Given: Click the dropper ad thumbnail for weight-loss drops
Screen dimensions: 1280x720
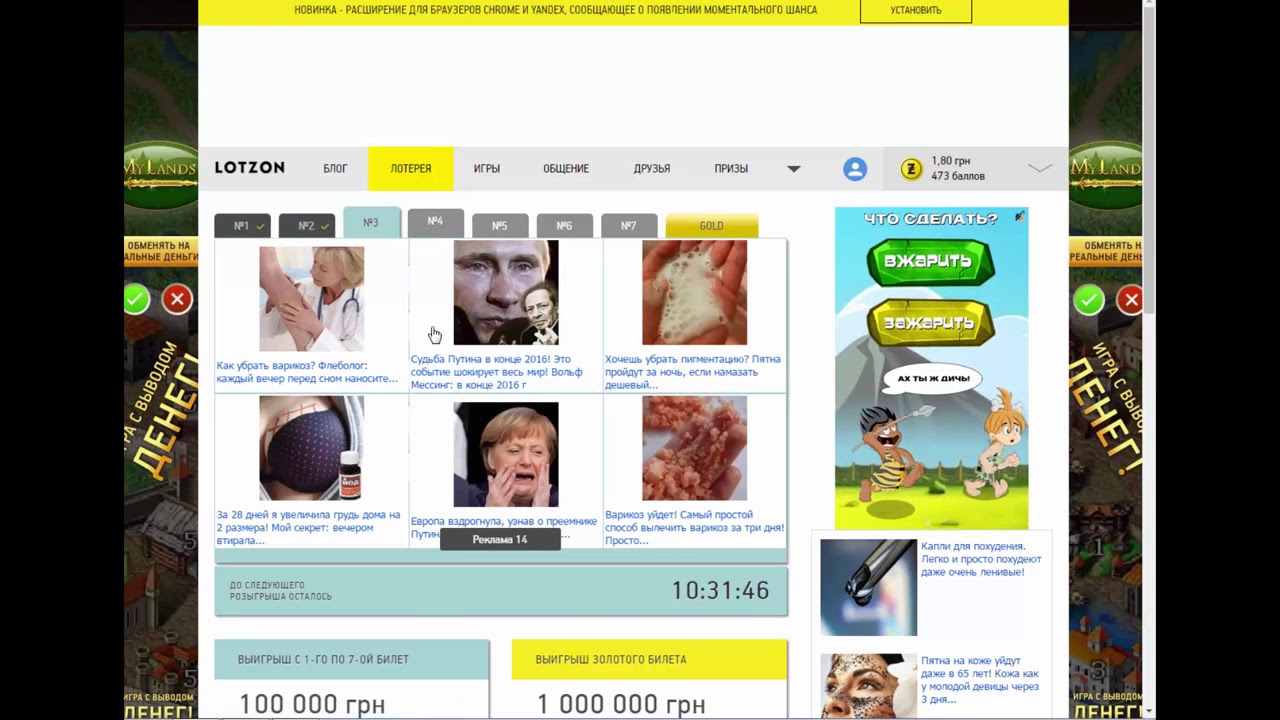Looking at the screenshot, I should coord(868,588).
